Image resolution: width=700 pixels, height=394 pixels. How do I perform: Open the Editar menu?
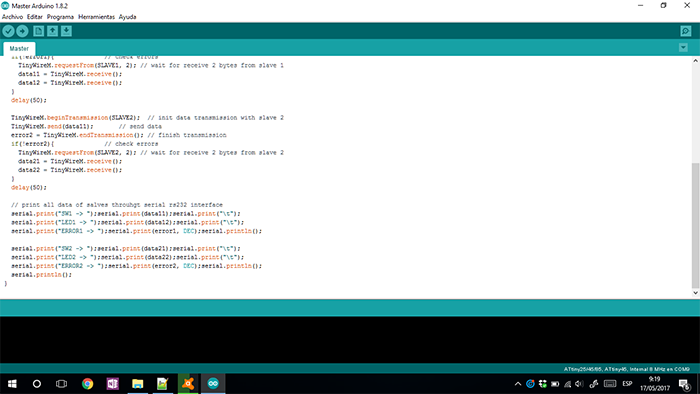point(35,17)
